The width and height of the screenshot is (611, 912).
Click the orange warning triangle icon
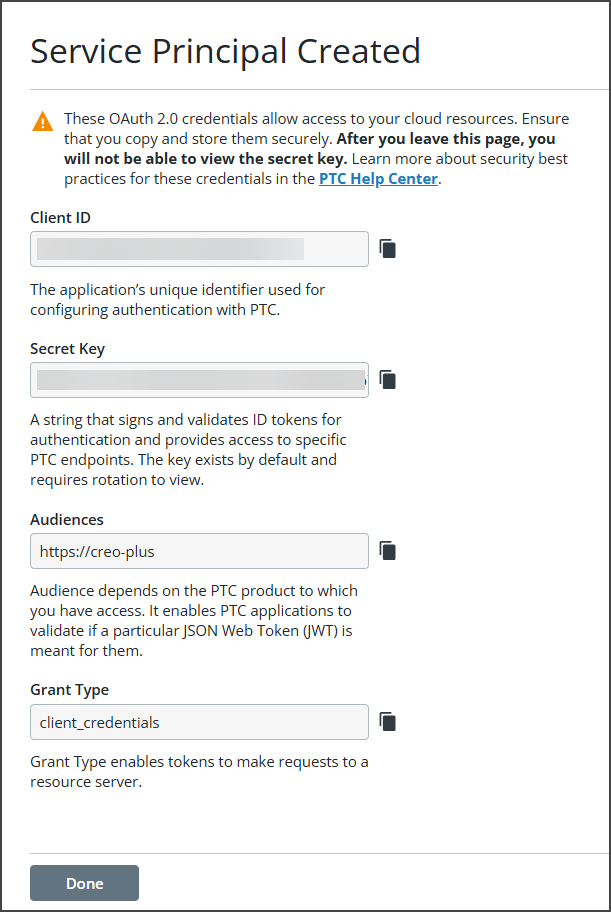(x=42, y=122)
